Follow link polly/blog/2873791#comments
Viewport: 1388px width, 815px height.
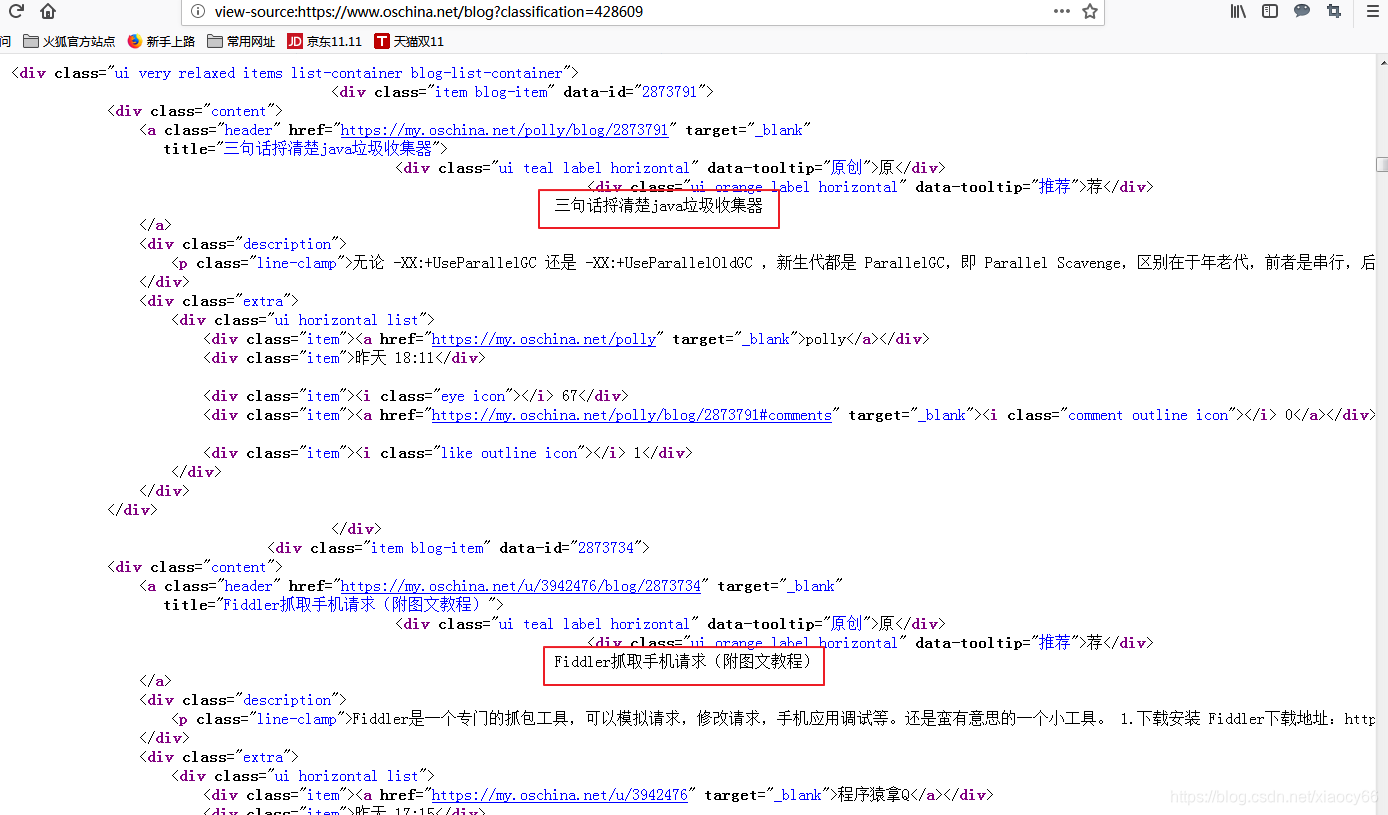[631, 415]
